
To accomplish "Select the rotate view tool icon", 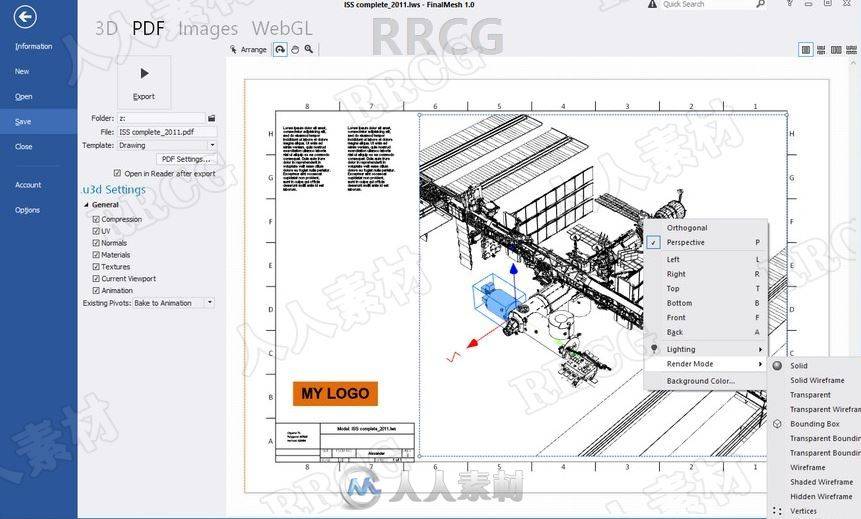I will 280,49.
